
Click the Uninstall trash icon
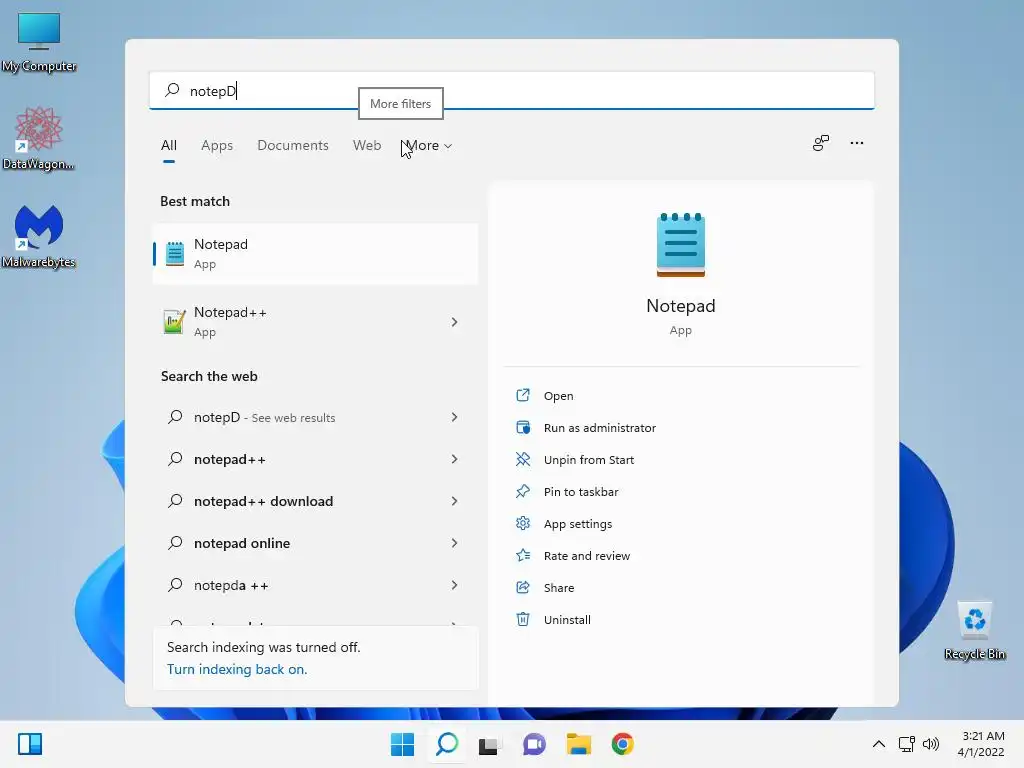(523, 619)
